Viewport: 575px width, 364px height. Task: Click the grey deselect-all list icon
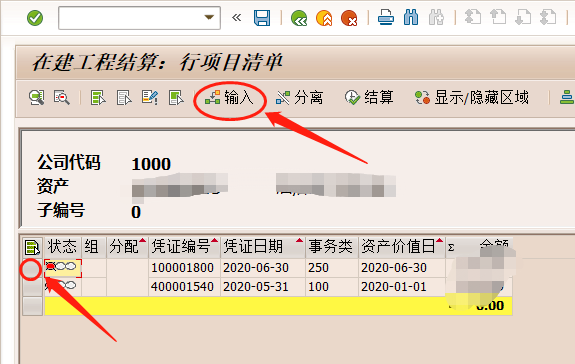124,98
